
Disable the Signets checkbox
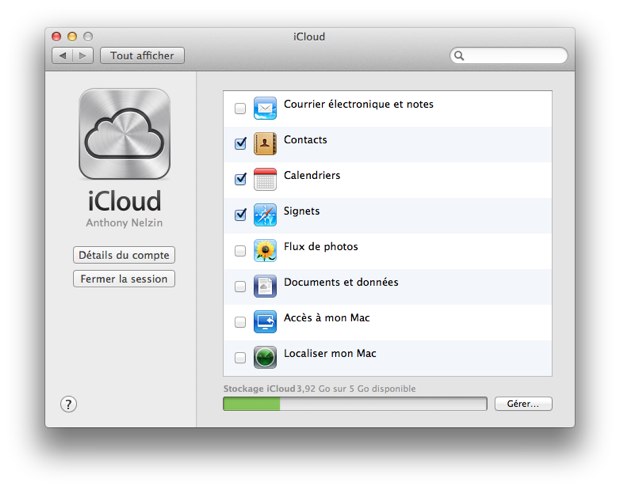[x=240, y=215]
